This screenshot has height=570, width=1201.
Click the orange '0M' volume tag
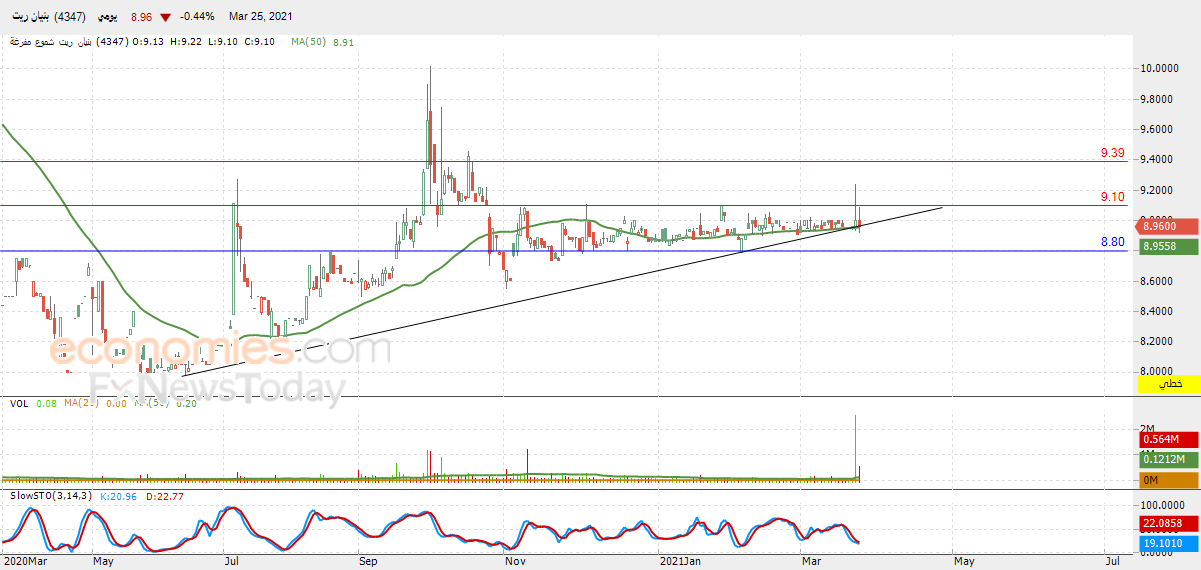pyautogui.click(x=1169, y=481)
